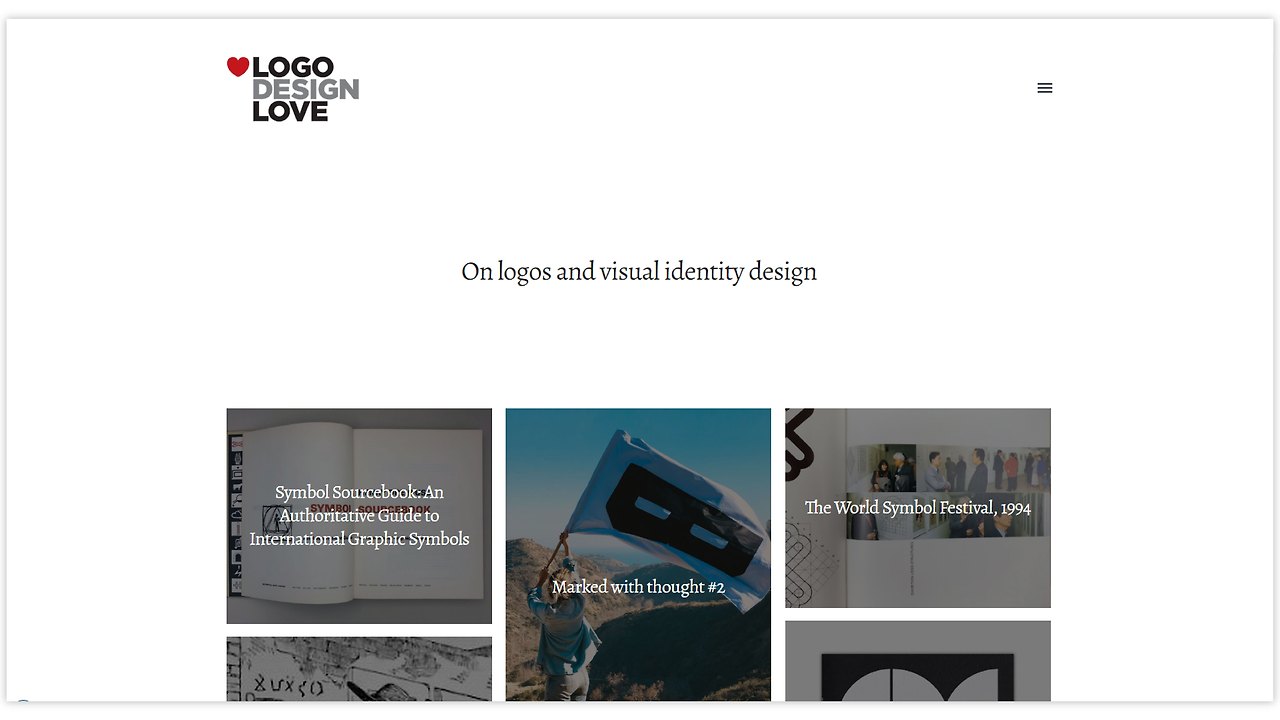Click the handwritten letters in the sketch
The image size is (1280, 720).
pyautogui.click(x=287, y=686)
